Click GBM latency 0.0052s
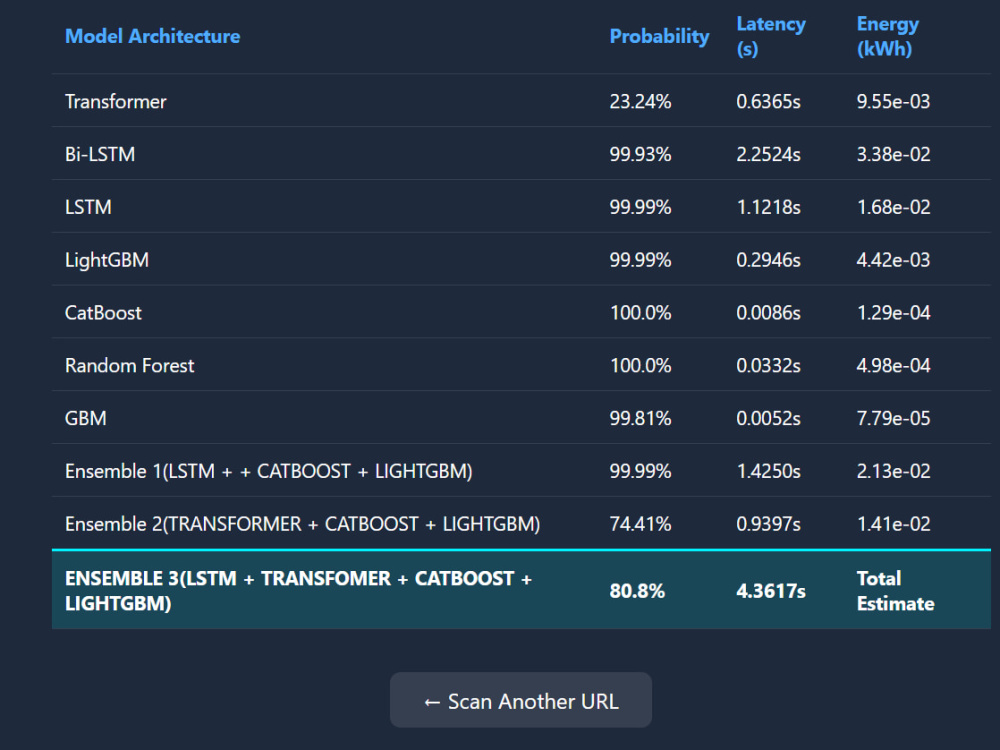1000x750 pixels. point(768,418)
